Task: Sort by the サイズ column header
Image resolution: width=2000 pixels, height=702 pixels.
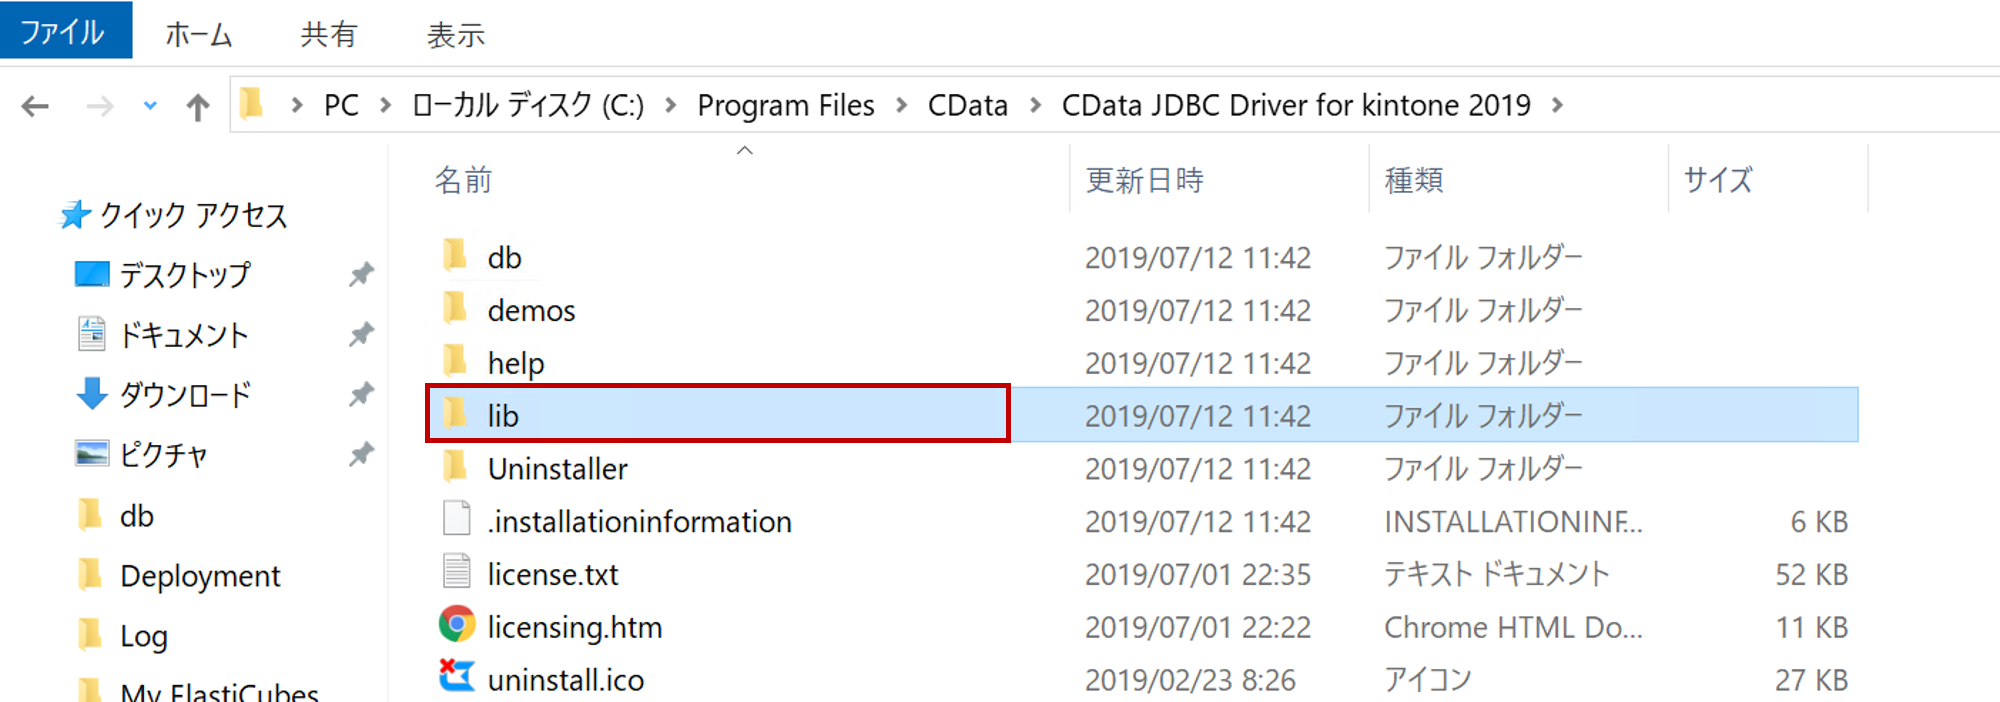Action: pos(1718,180)
